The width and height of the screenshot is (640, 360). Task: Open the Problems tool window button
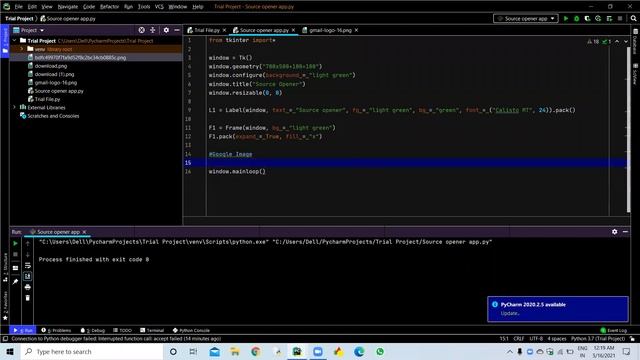click(56, 330)
